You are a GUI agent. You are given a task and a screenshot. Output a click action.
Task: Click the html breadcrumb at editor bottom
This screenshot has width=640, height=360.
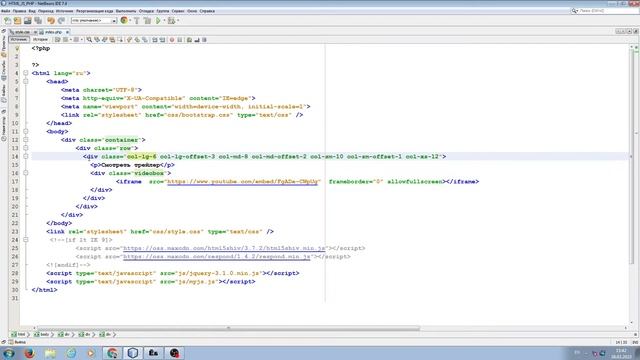click(19, 334)
